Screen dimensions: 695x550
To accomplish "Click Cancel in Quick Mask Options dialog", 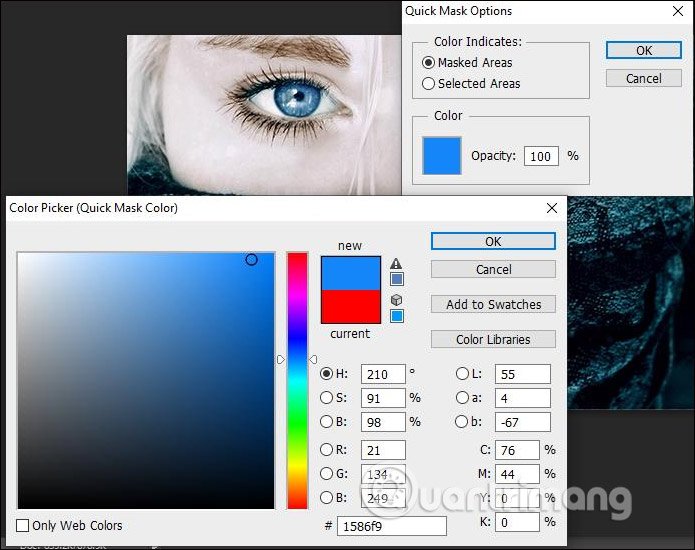I will (x=644, y=78).
